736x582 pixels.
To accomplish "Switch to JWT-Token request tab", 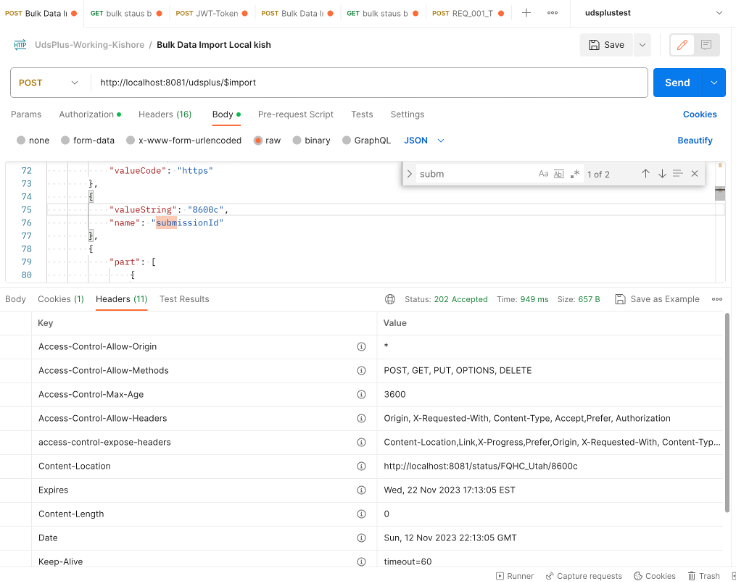I will click(x=212, y=14).
